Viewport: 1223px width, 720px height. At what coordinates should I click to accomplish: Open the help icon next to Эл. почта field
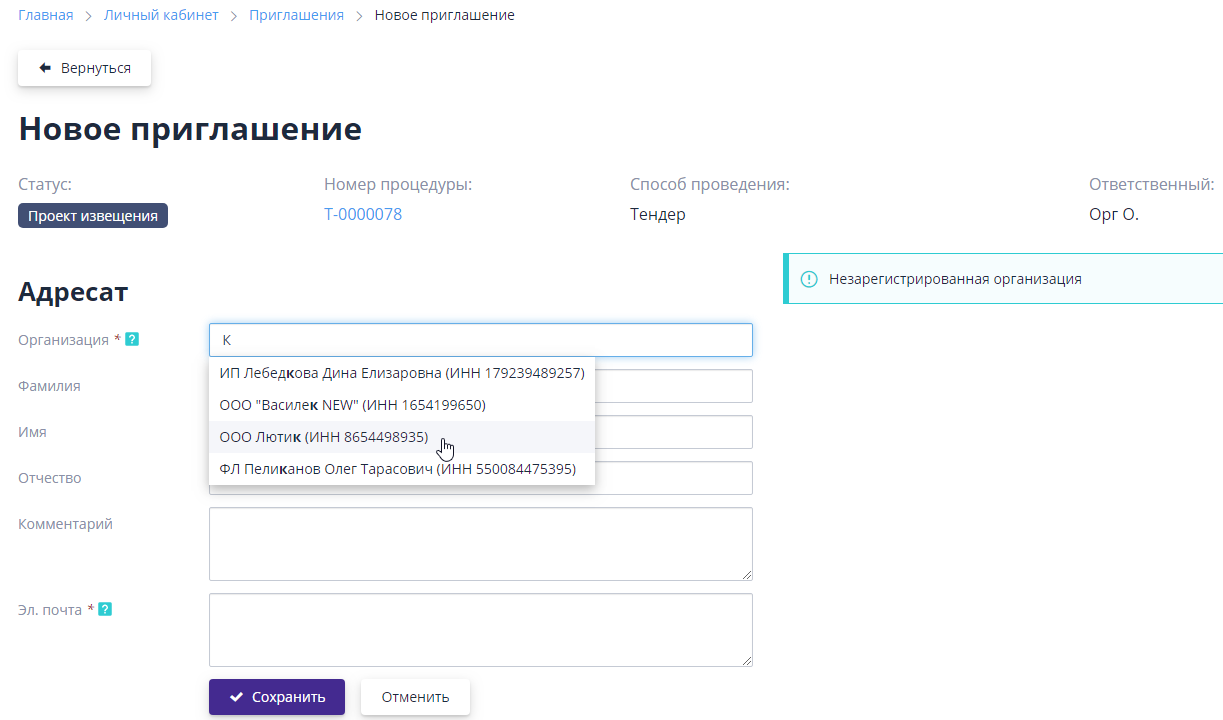pyautogui.click(x=104, y=609)
